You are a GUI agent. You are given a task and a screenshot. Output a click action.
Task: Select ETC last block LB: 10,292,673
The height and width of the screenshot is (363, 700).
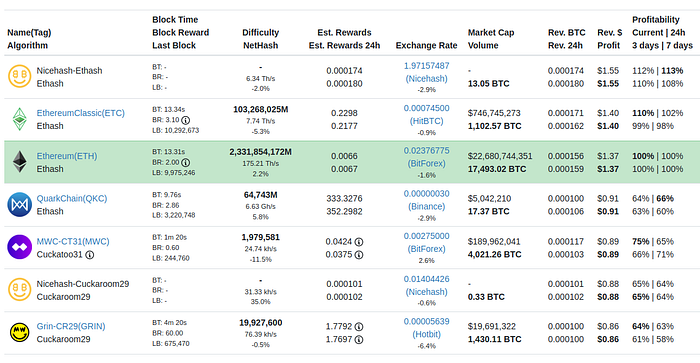(175, 130)
